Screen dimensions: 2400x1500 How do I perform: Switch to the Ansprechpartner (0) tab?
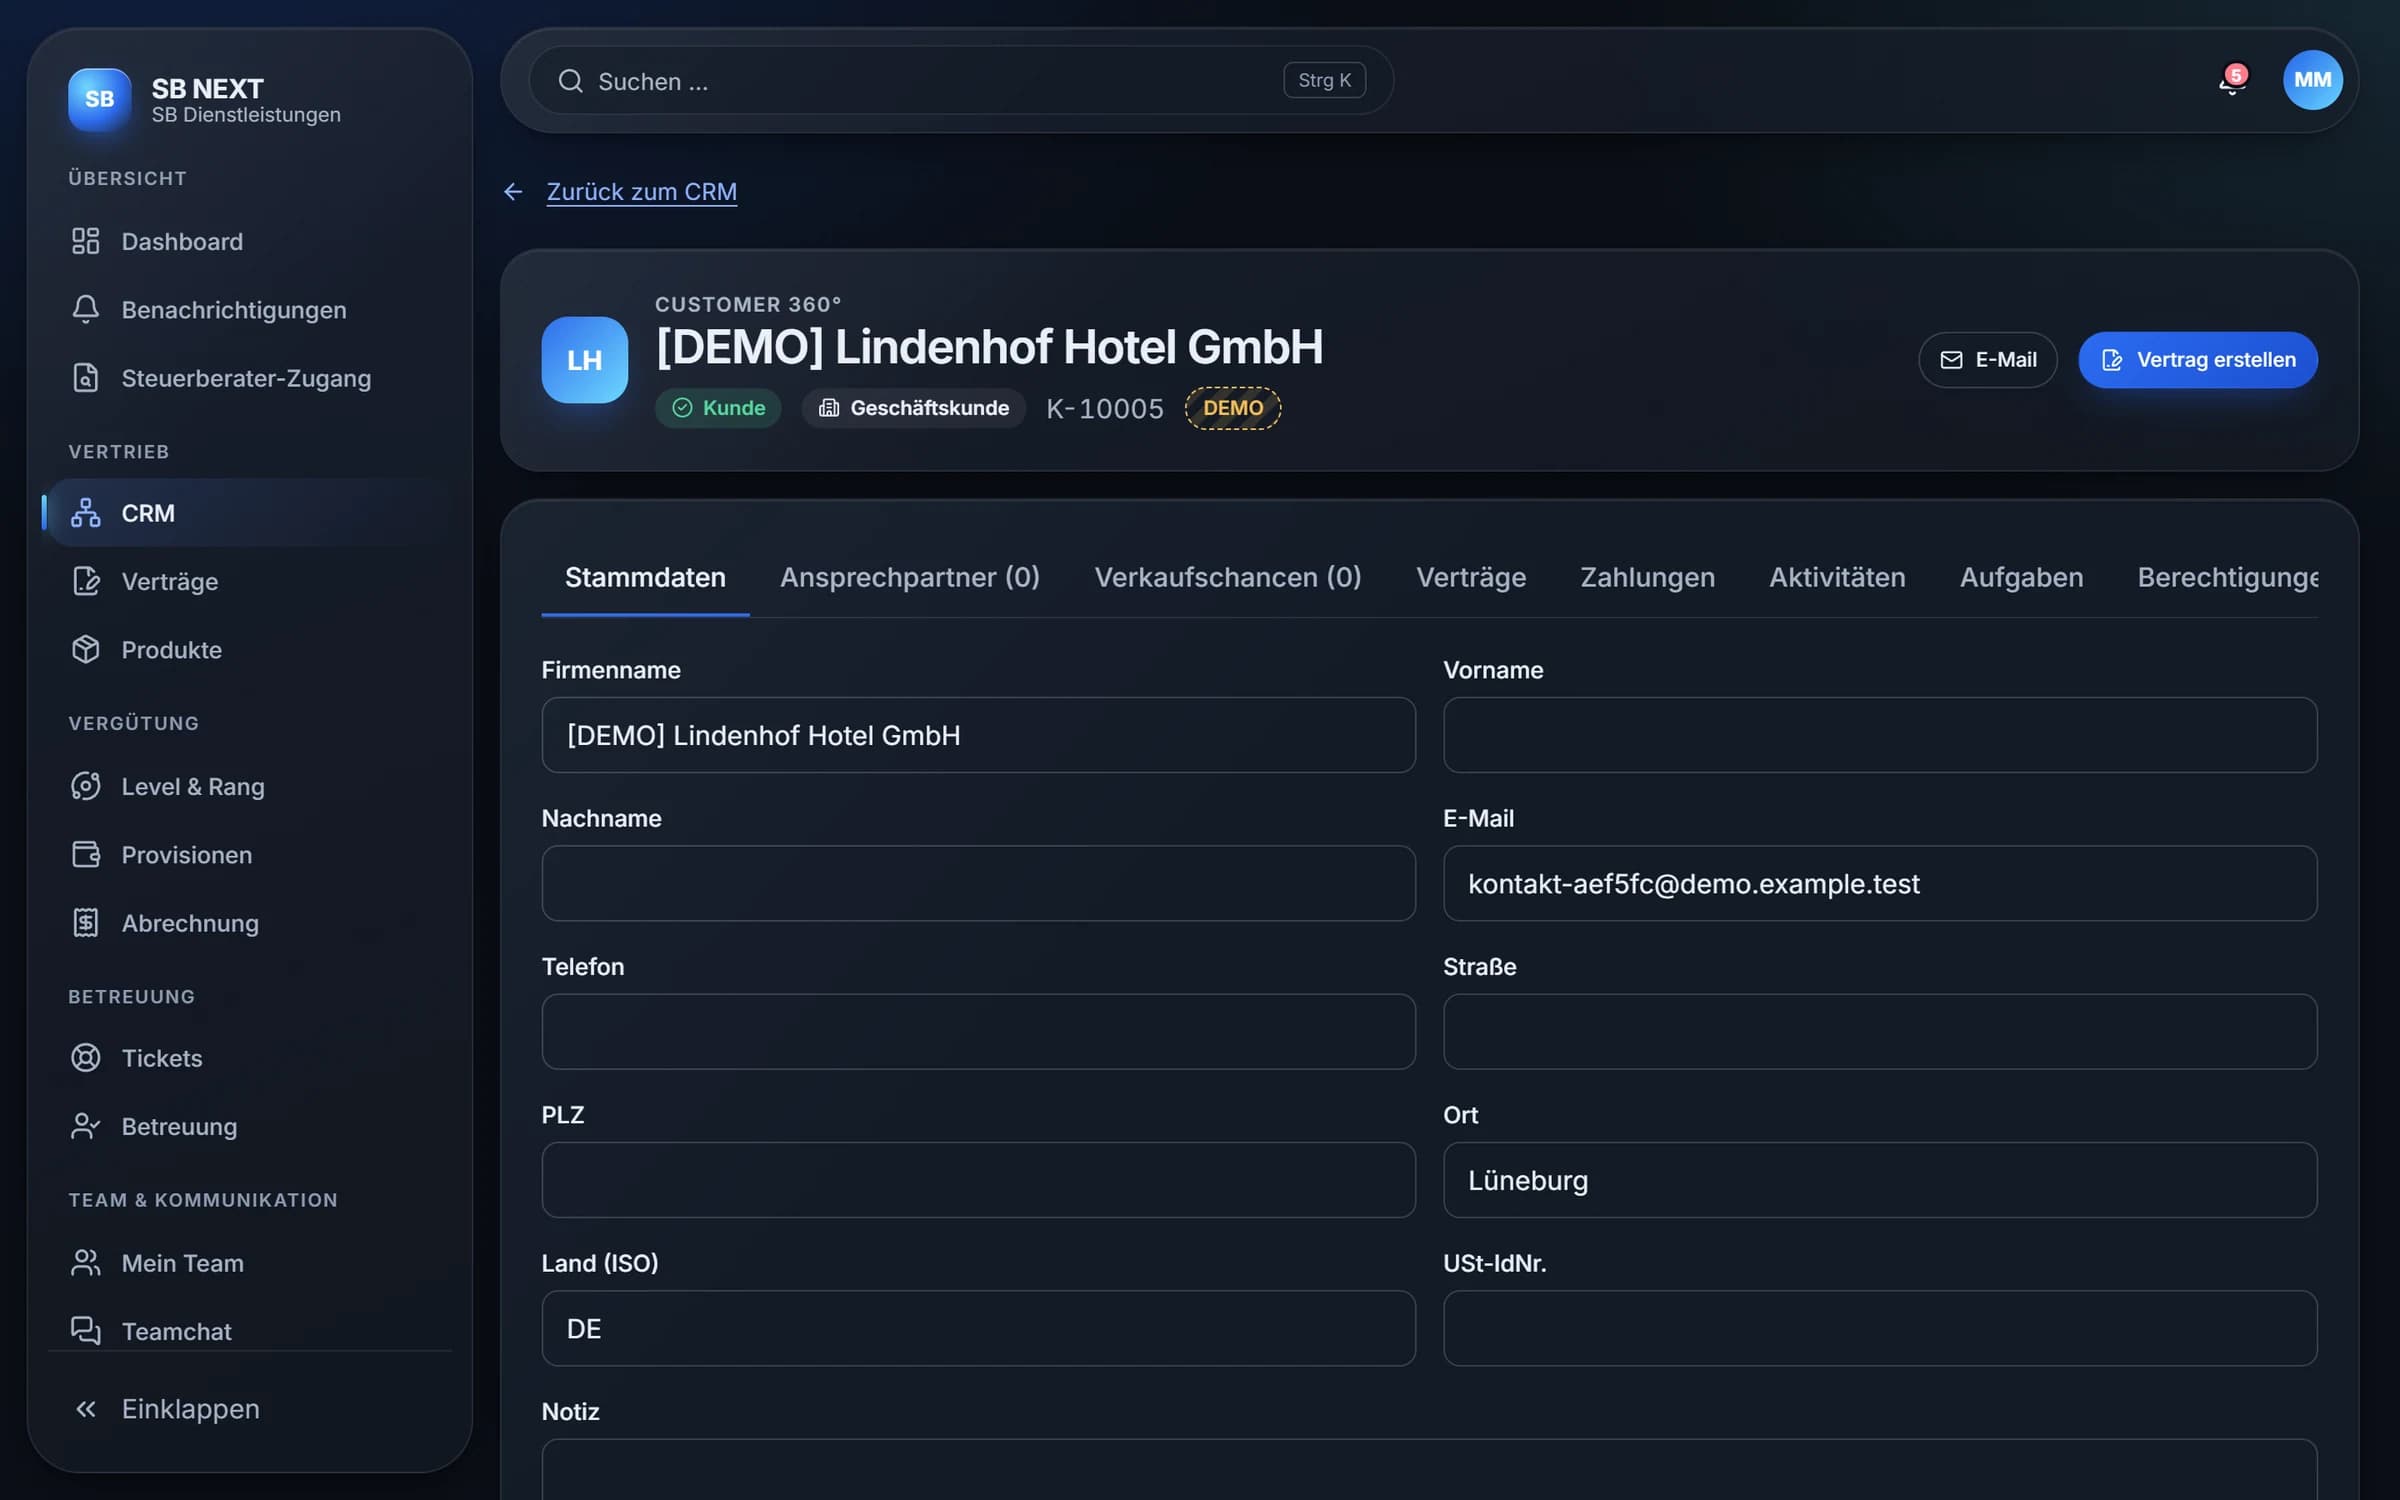pyautogui.click(x=909, y=577)
